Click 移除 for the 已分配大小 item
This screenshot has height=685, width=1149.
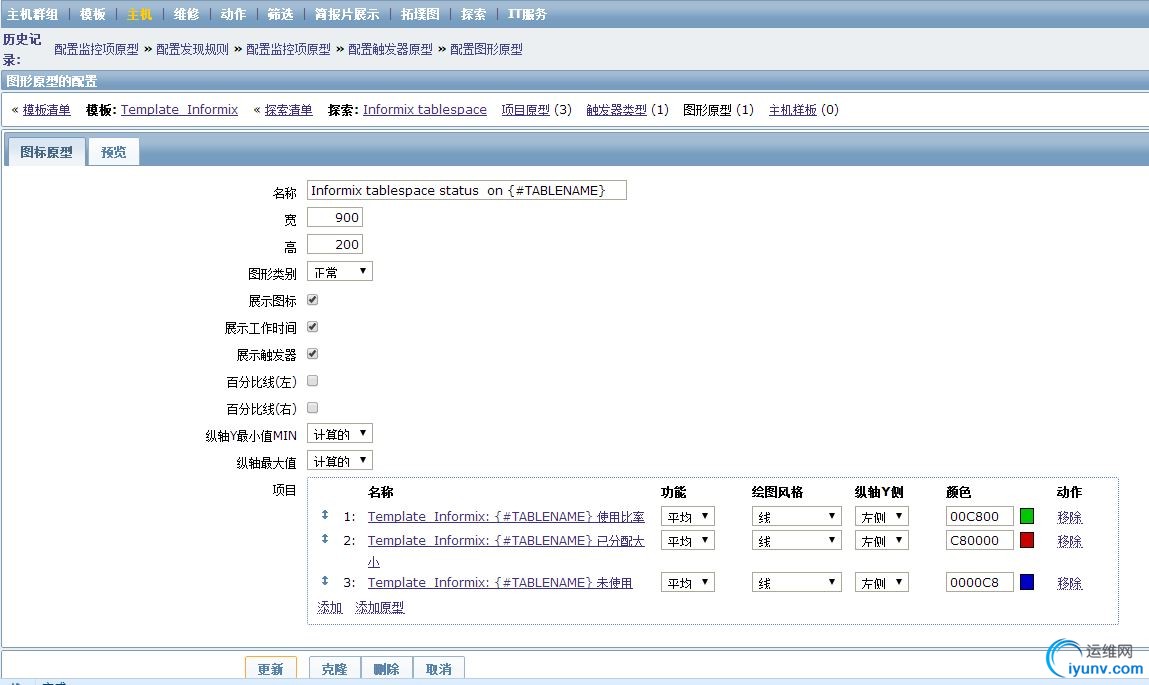tap(1069, 541)
